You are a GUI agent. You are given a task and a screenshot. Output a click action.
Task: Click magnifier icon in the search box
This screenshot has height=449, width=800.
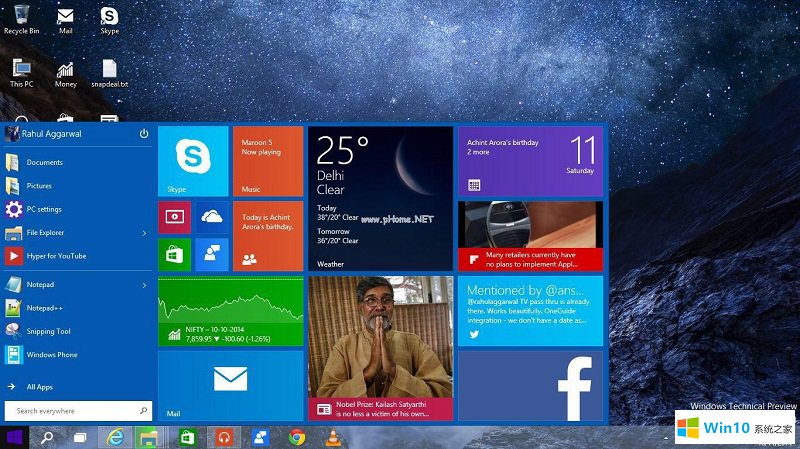(143, 410)
